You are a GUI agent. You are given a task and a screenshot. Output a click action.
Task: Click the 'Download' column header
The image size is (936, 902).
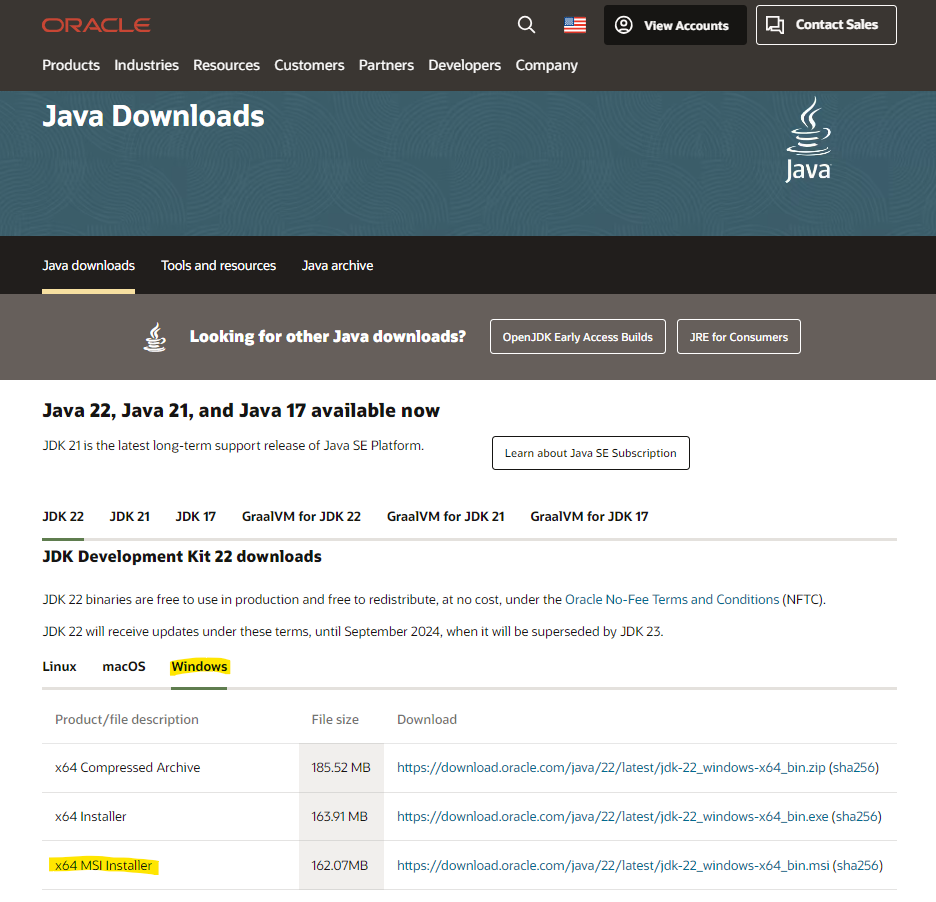click(427, 720)
